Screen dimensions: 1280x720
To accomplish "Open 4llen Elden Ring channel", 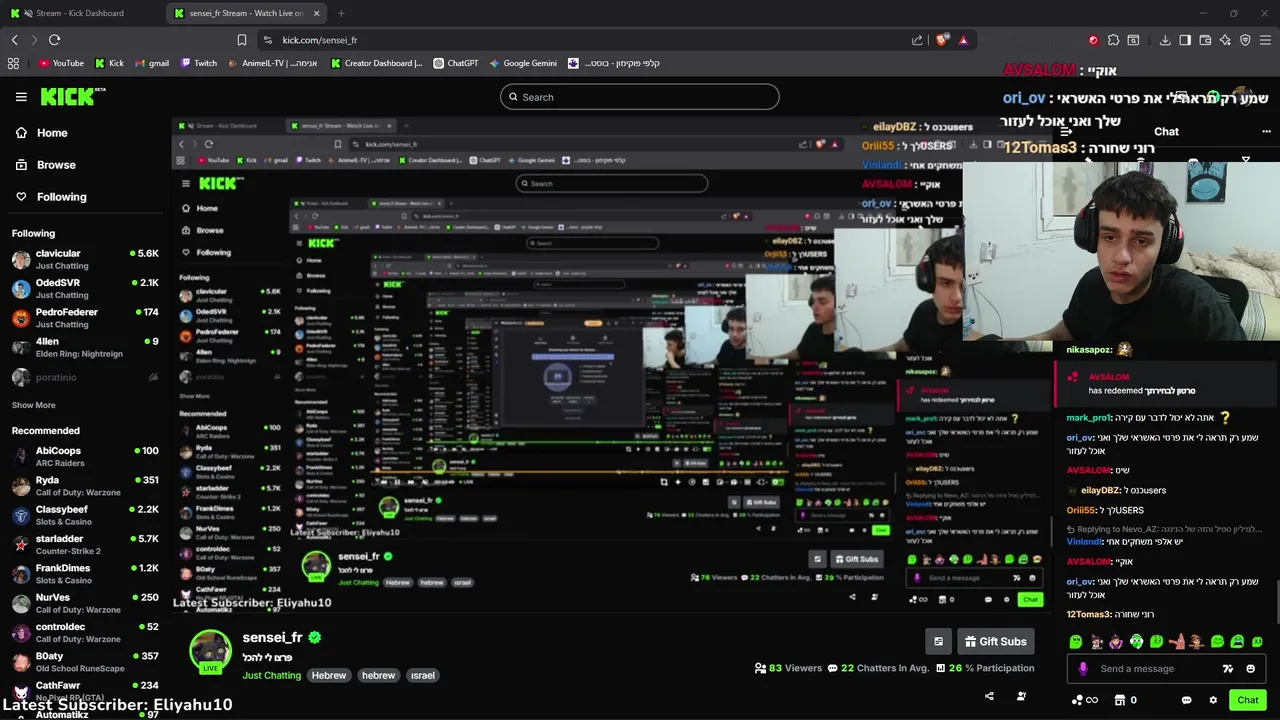I will coord(85,347).
